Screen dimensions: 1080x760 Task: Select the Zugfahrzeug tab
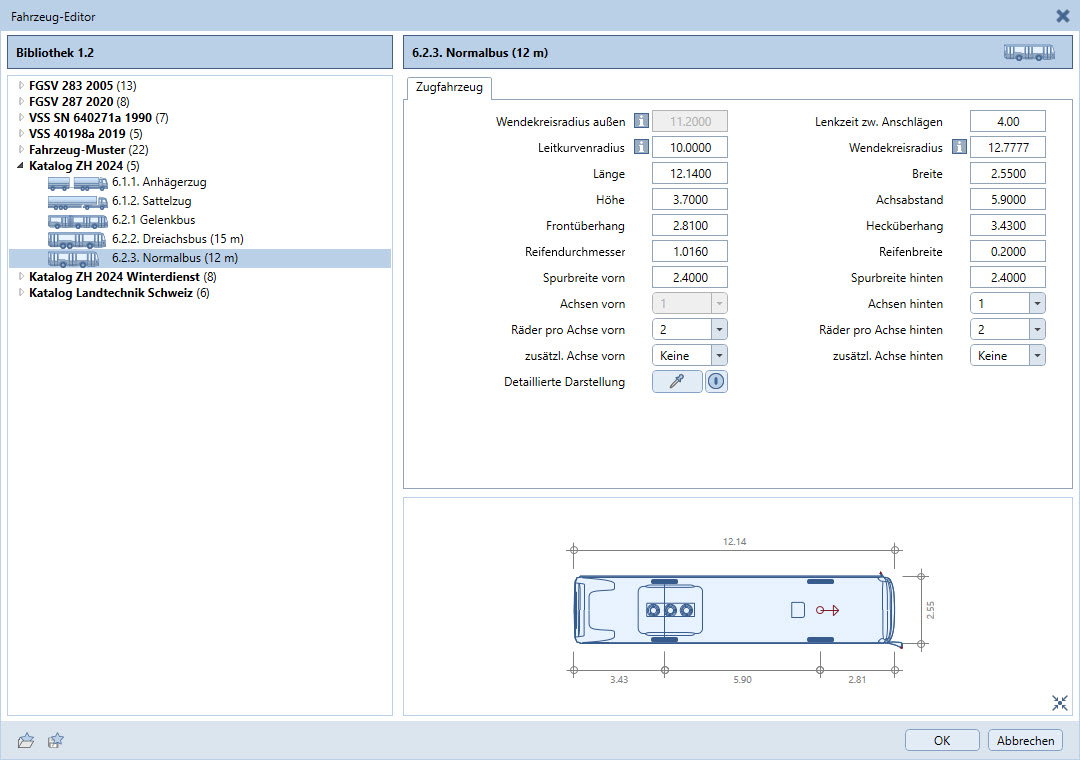point(448,88)
